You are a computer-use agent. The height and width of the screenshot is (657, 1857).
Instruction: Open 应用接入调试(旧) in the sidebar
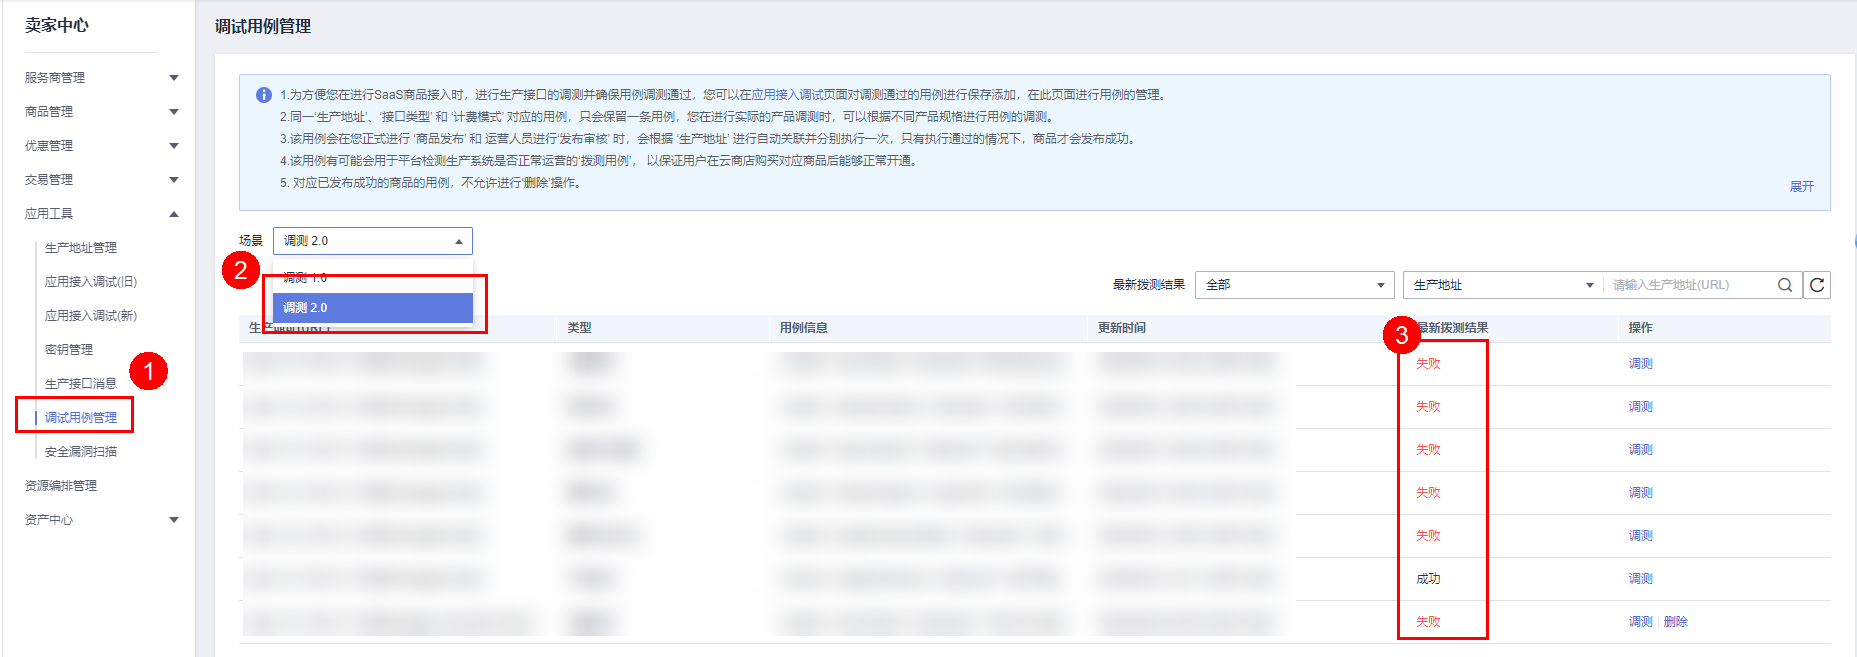[91, 282]
